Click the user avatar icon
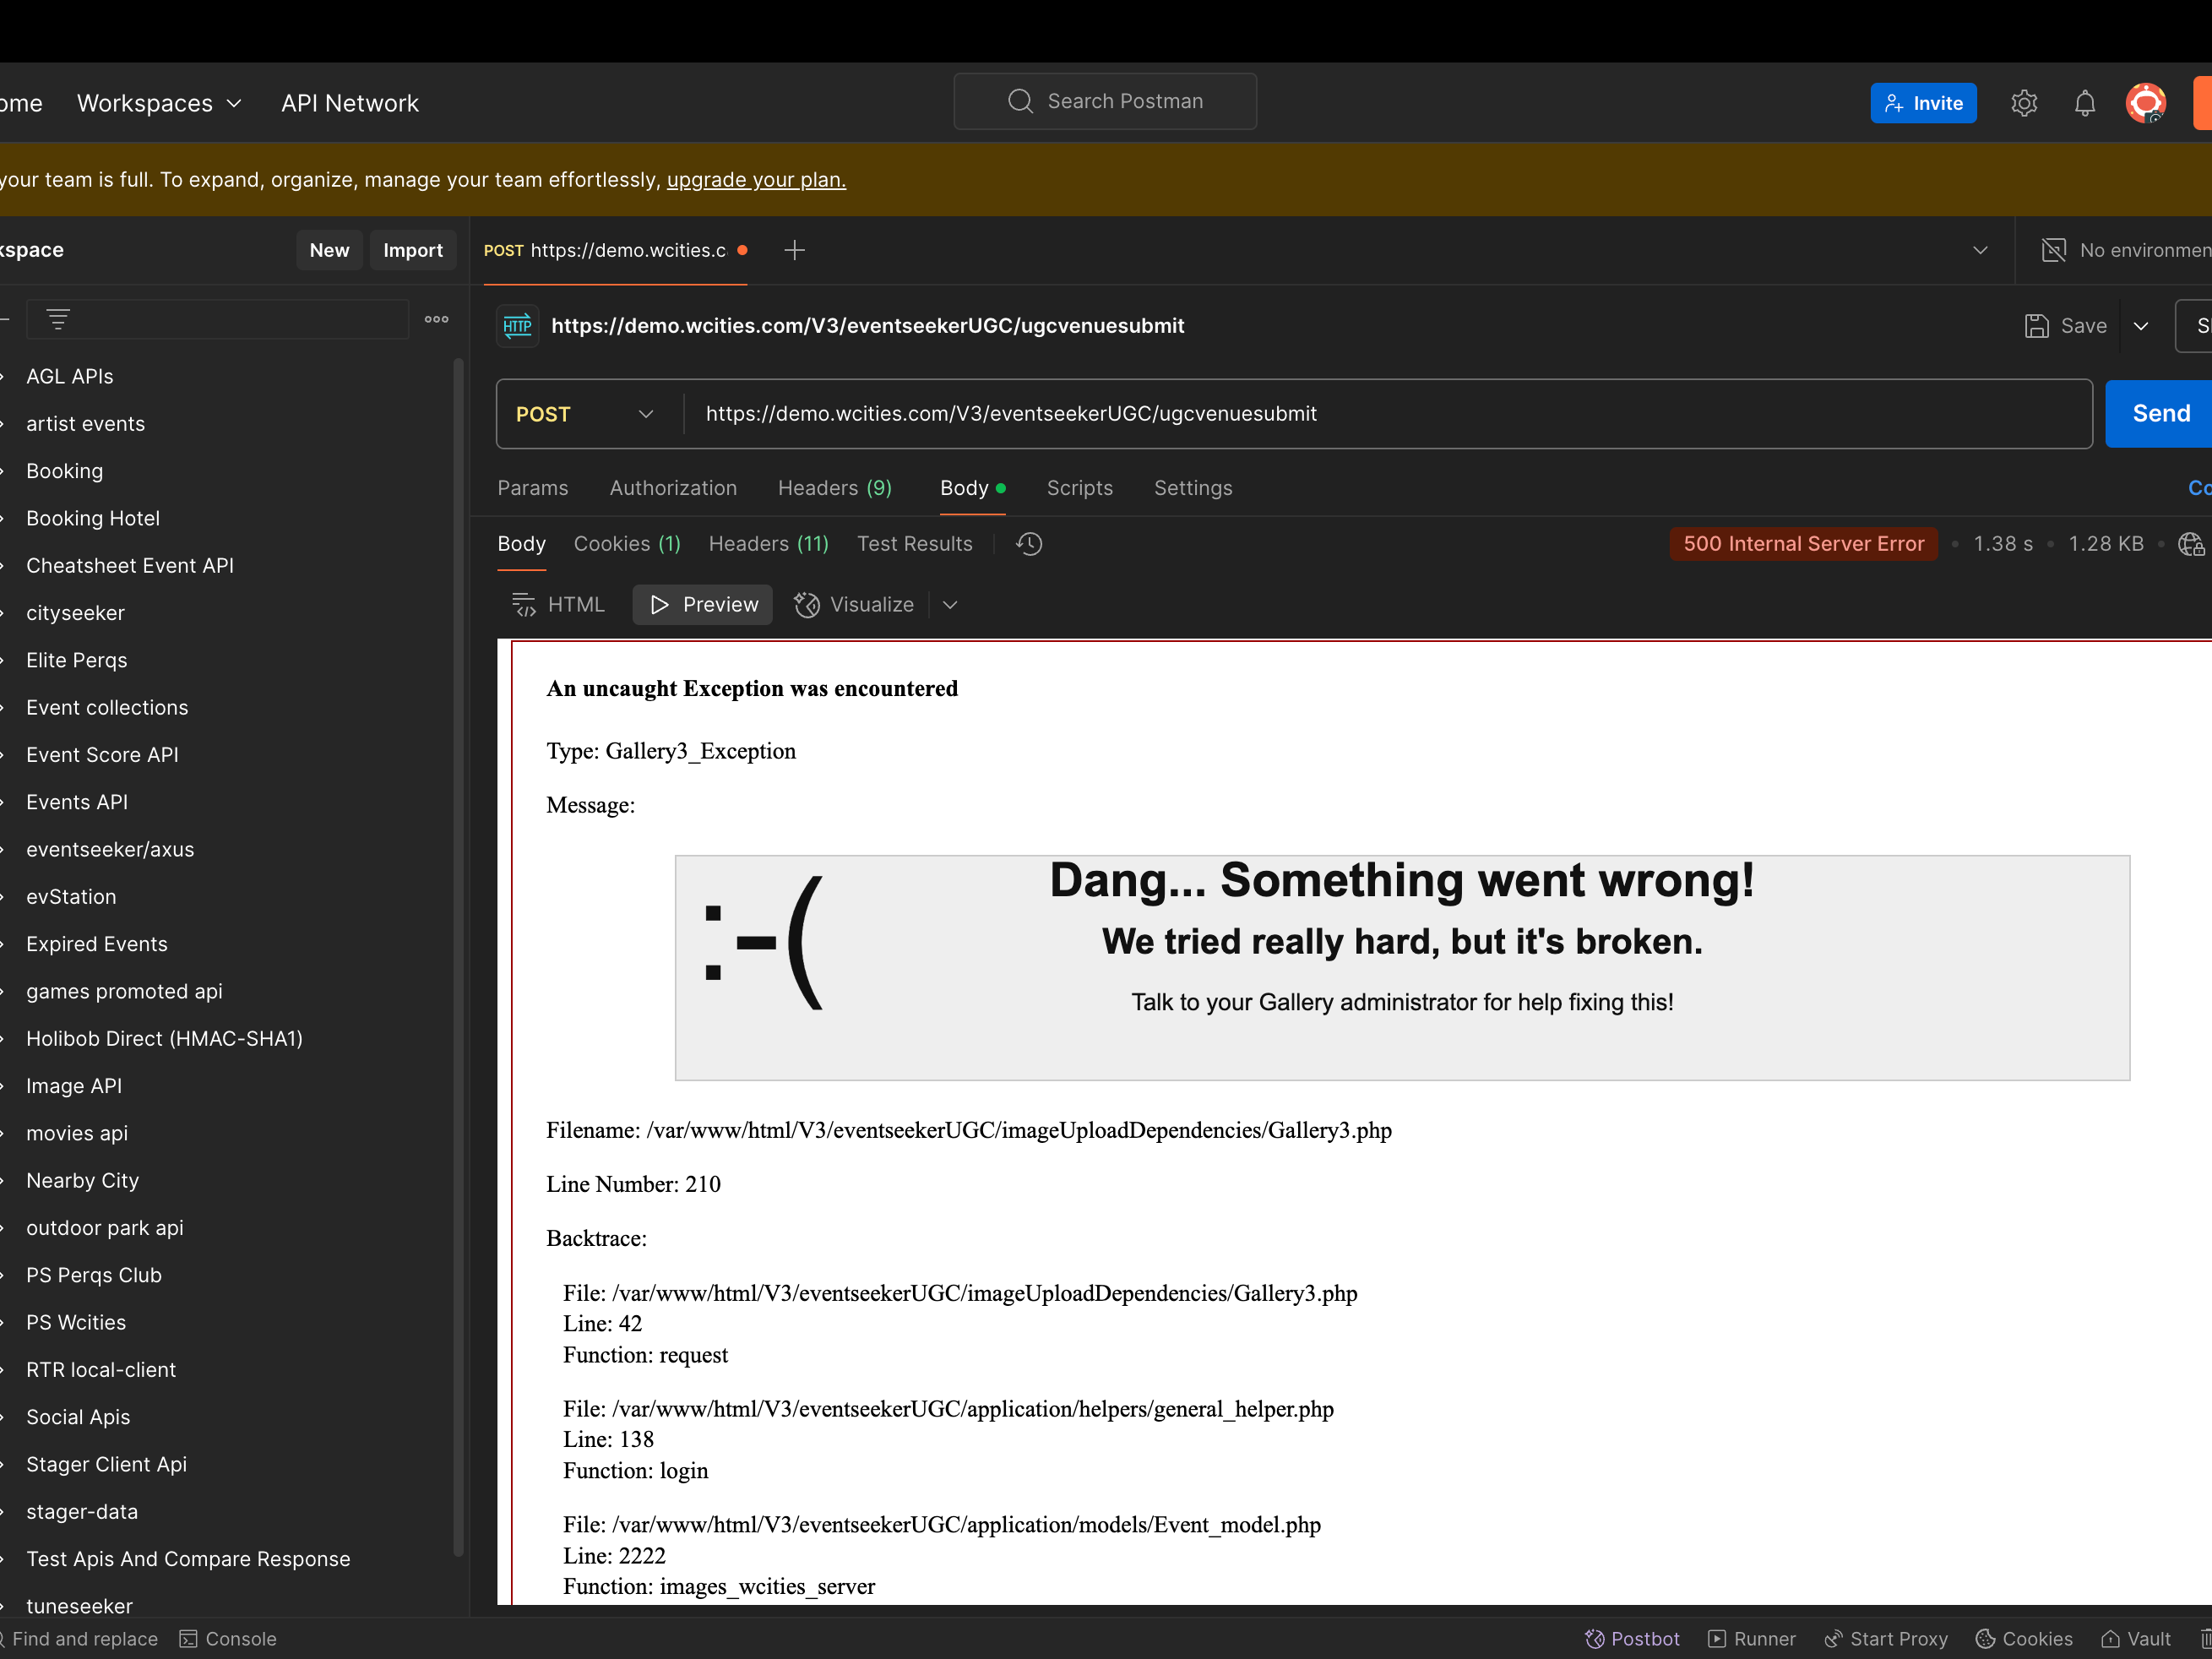This screenshot has height=1659, width=2212. pos(2145,103)
